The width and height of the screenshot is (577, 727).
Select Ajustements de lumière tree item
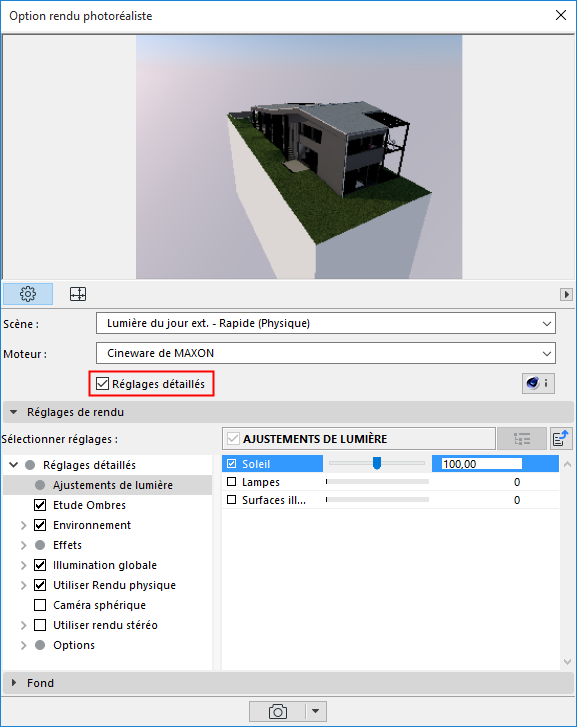(113, 485)
